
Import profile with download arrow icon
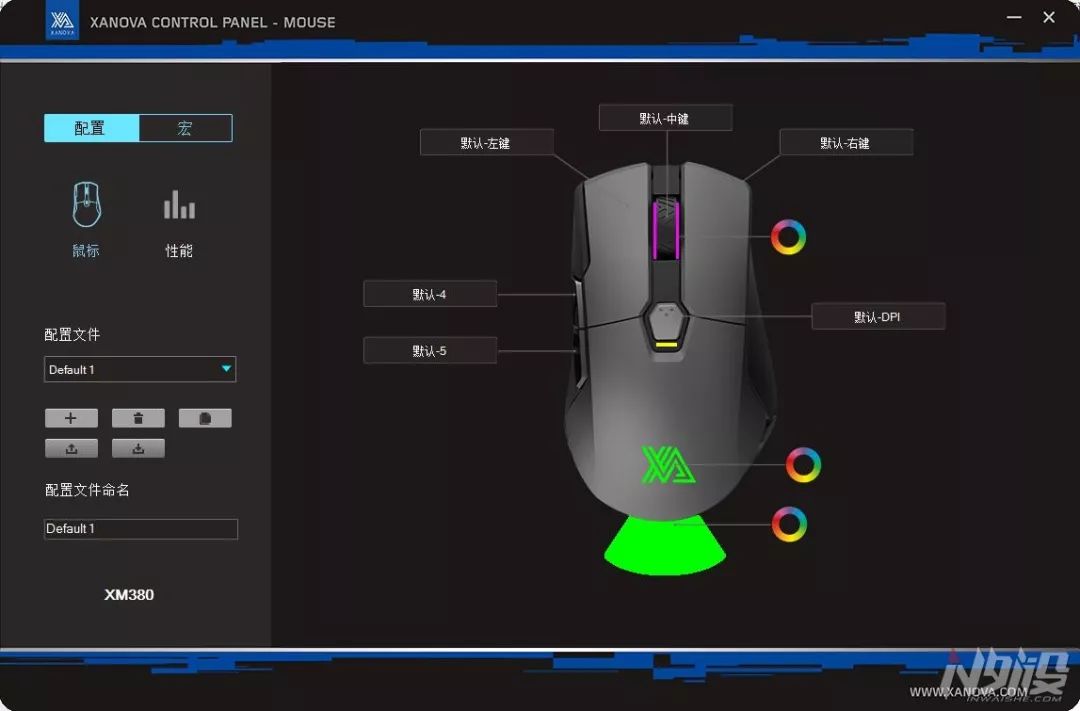138,449
